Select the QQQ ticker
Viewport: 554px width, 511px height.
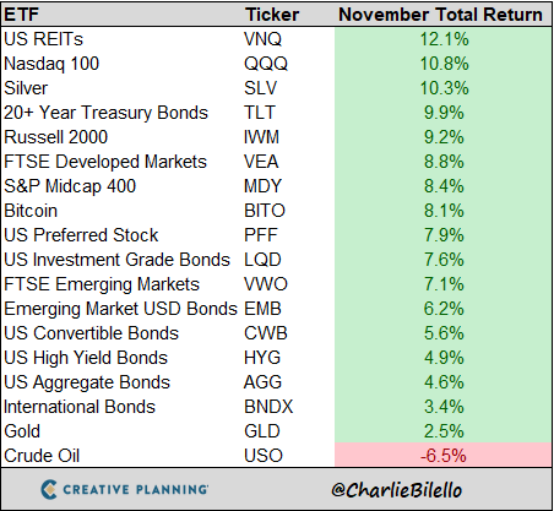click(266, 64)
